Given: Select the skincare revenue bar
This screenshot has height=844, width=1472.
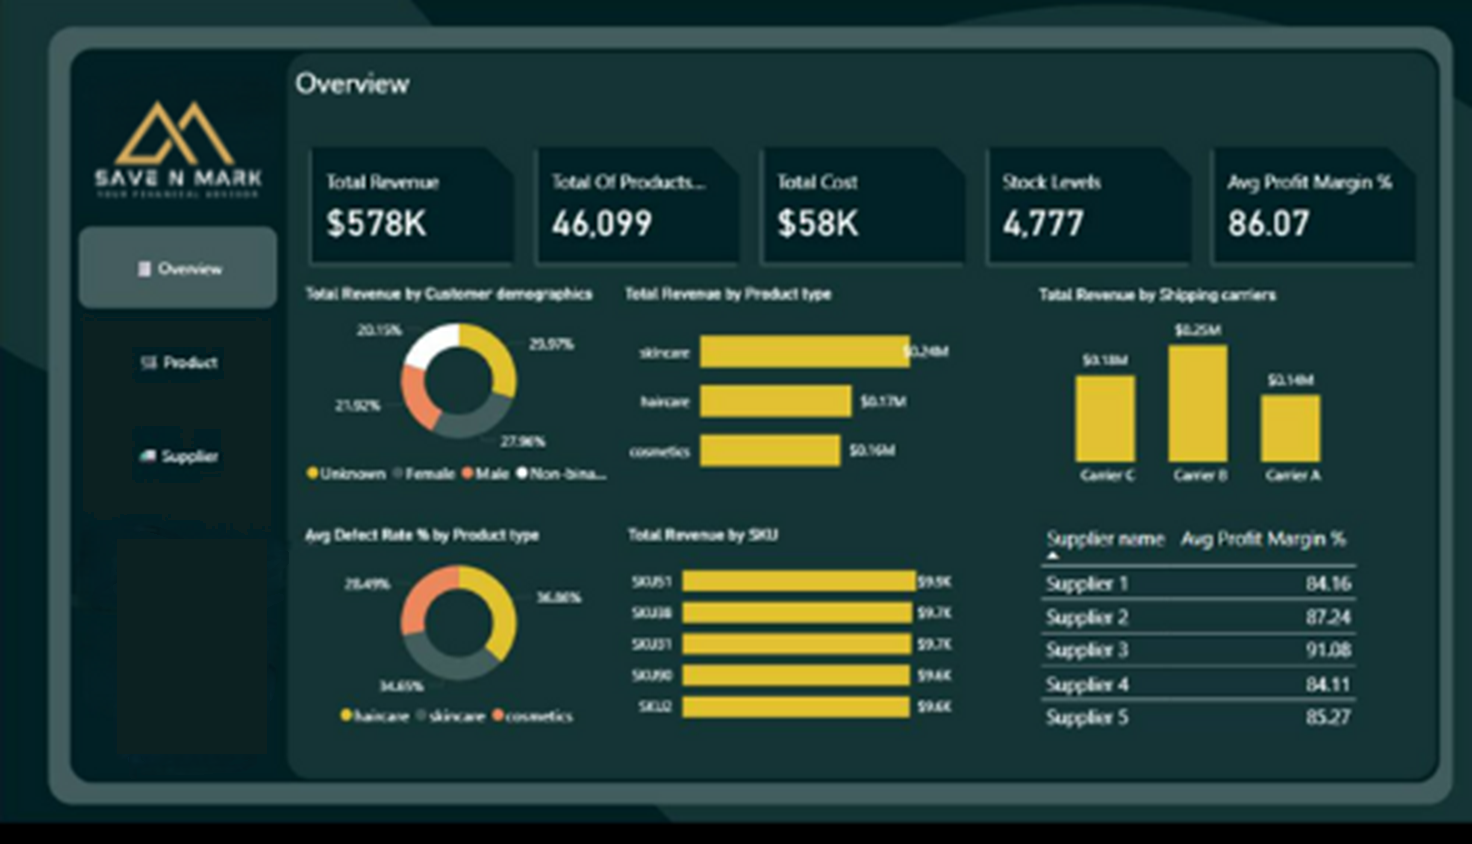Looking at the screenshot, I should 804,352.
